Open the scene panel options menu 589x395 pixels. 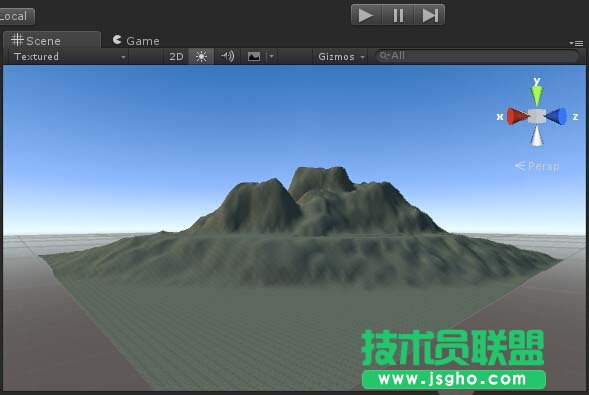[576, 44]
